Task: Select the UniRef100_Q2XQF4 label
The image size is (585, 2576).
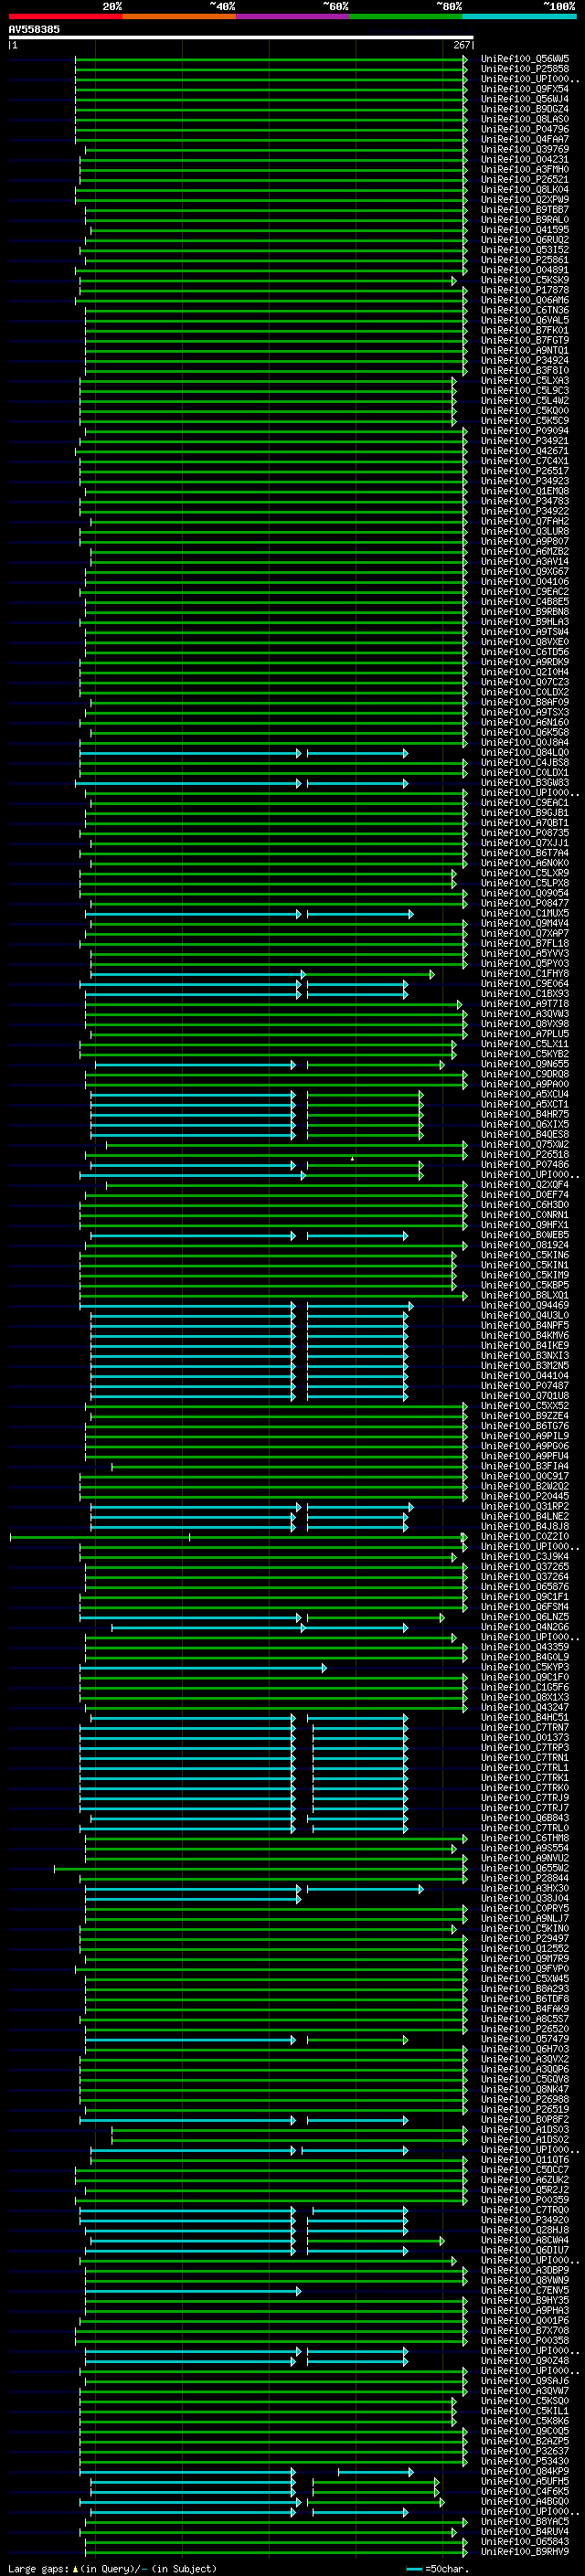Action: point(525,1185)
